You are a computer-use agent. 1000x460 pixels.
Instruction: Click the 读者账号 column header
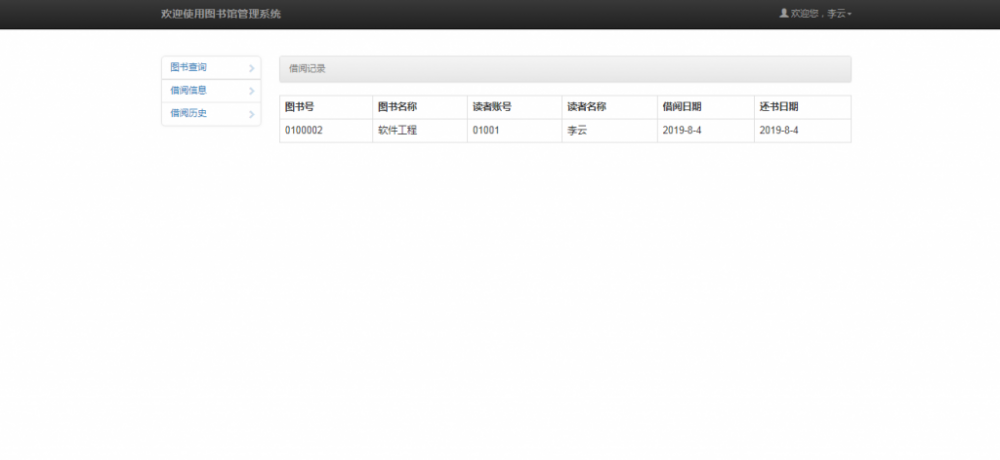515,107
